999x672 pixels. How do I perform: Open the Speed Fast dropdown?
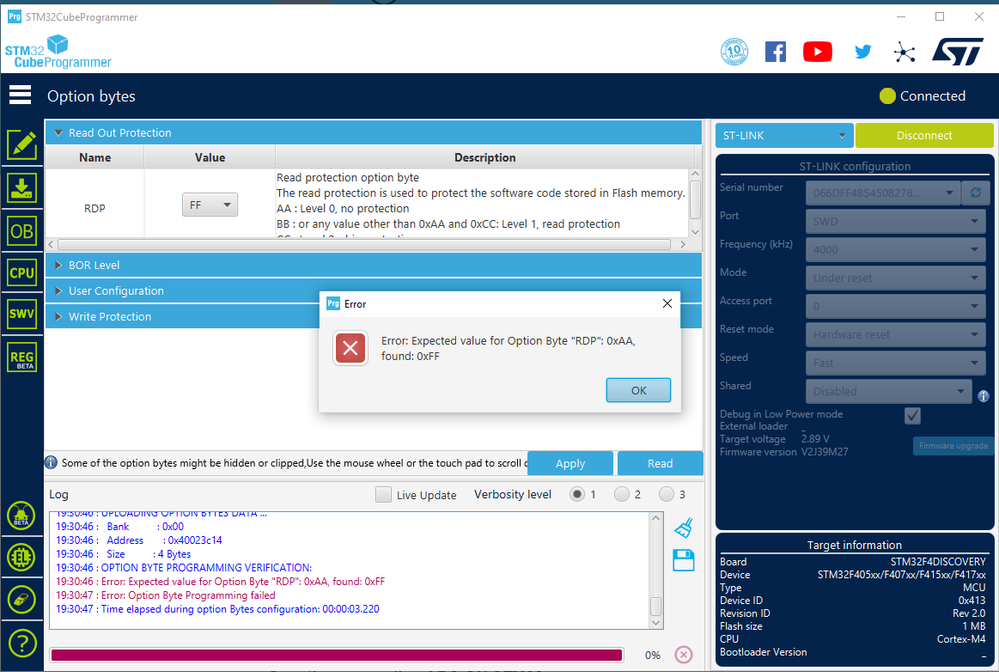coord(895,363)
